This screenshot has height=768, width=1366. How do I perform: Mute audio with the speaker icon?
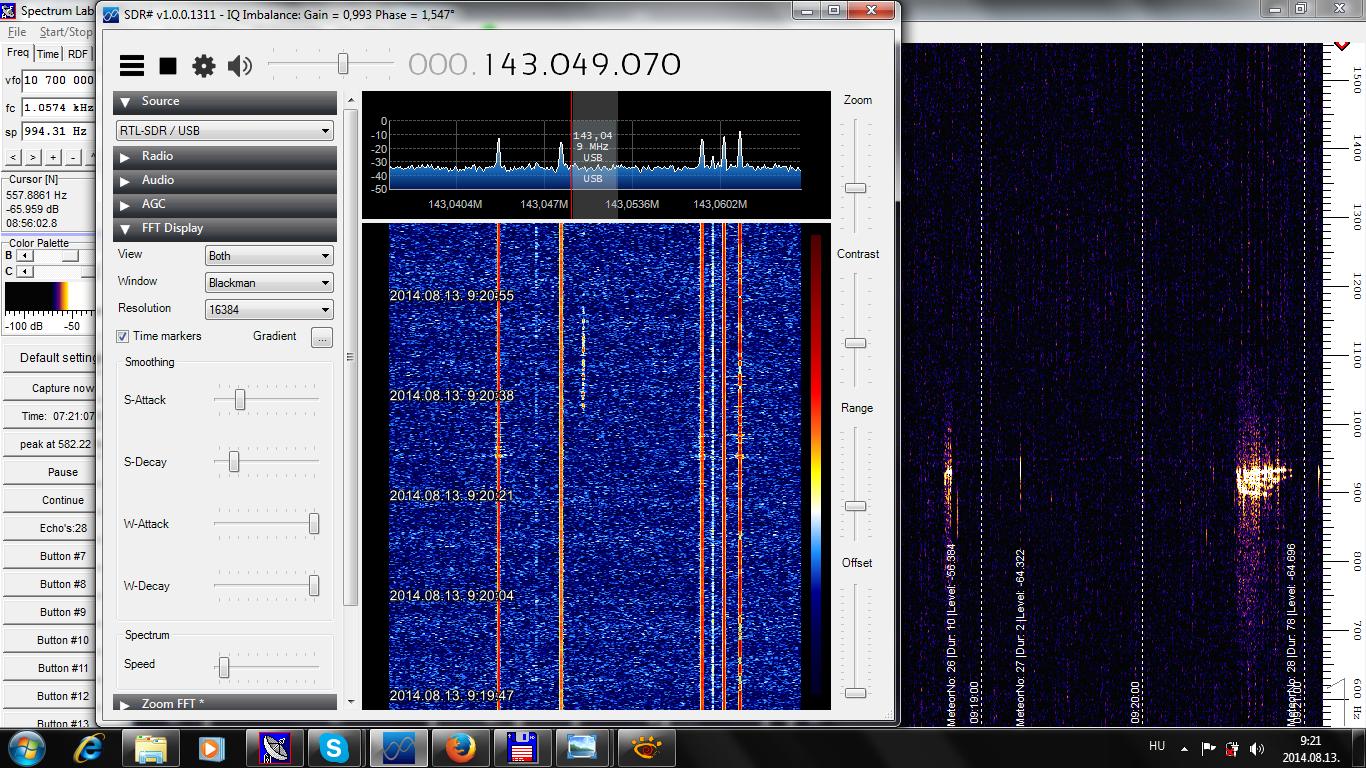pyautogui.click(x=240, y=66)
